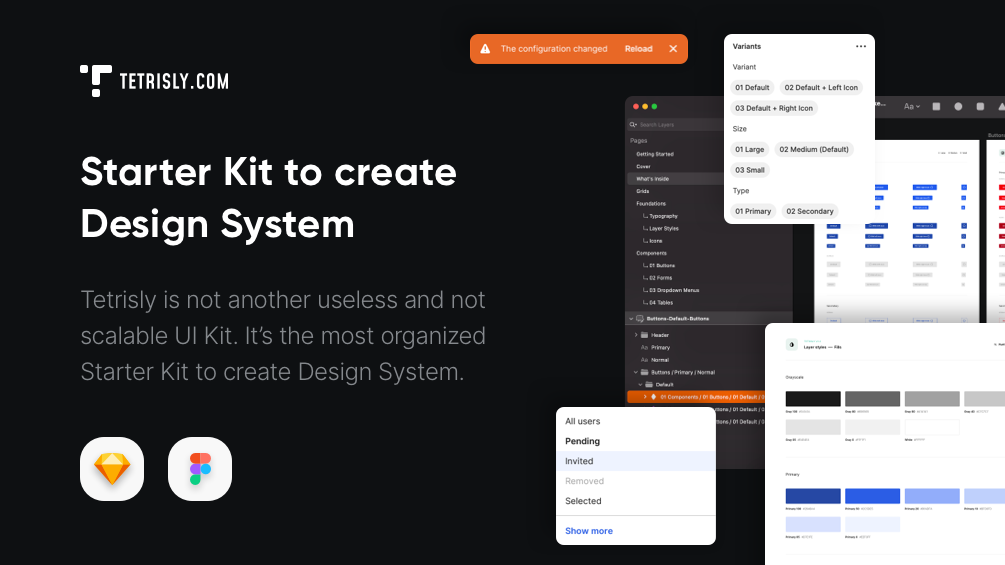Click the symbol icon on the orange layer row

(x=654, y=397)
